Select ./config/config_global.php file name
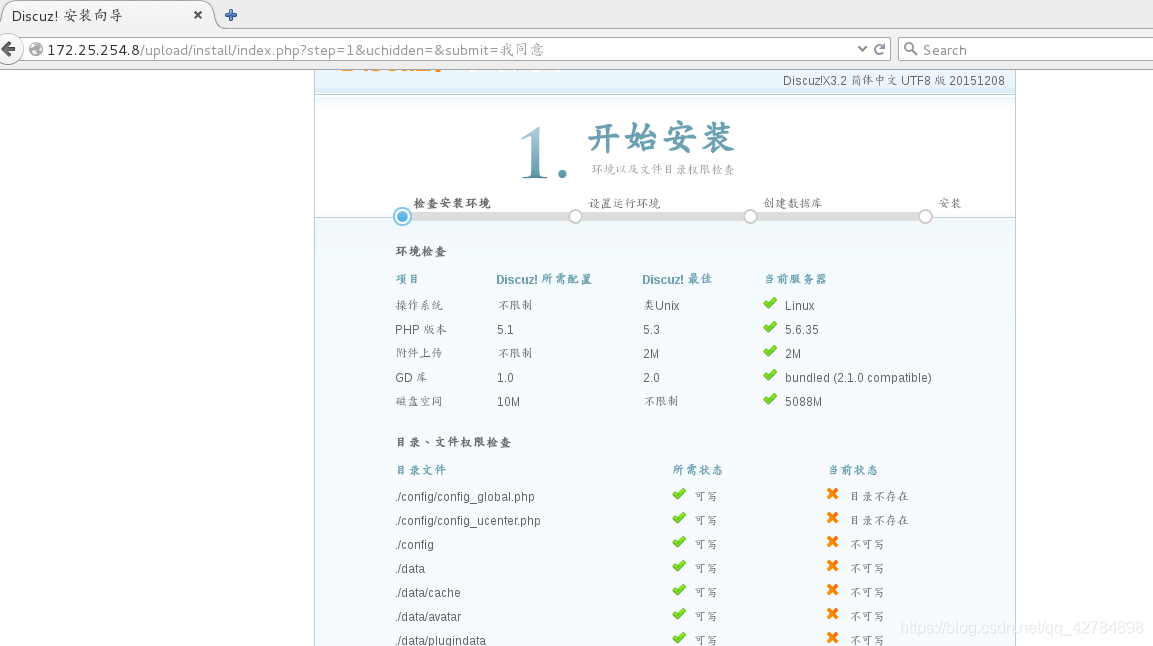The width and height of the screenshot is (1153, 646). [x=465, y=497]
